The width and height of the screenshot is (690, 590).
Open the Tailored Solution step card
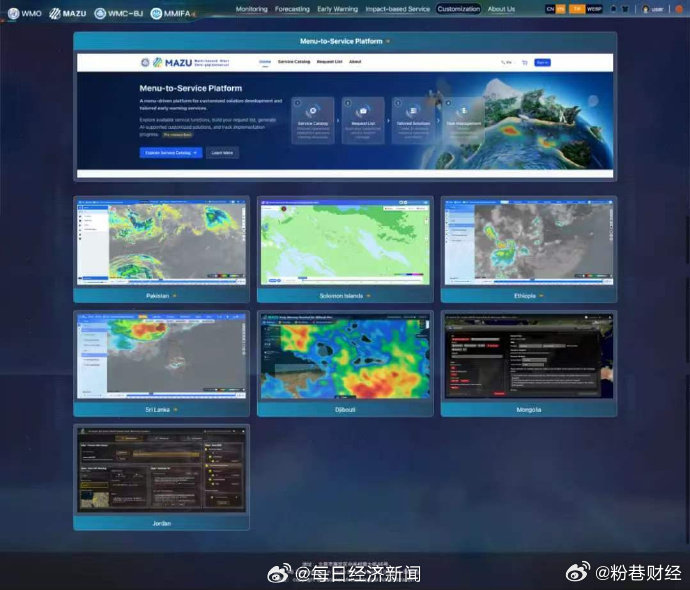pos(413,120)
